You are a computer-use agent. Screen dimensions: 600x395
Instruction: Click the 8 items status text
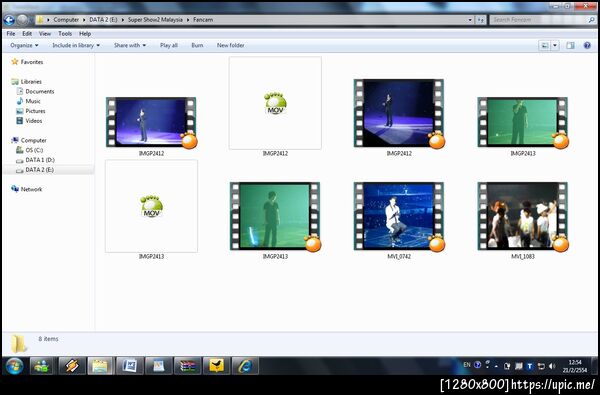(48, 339)
